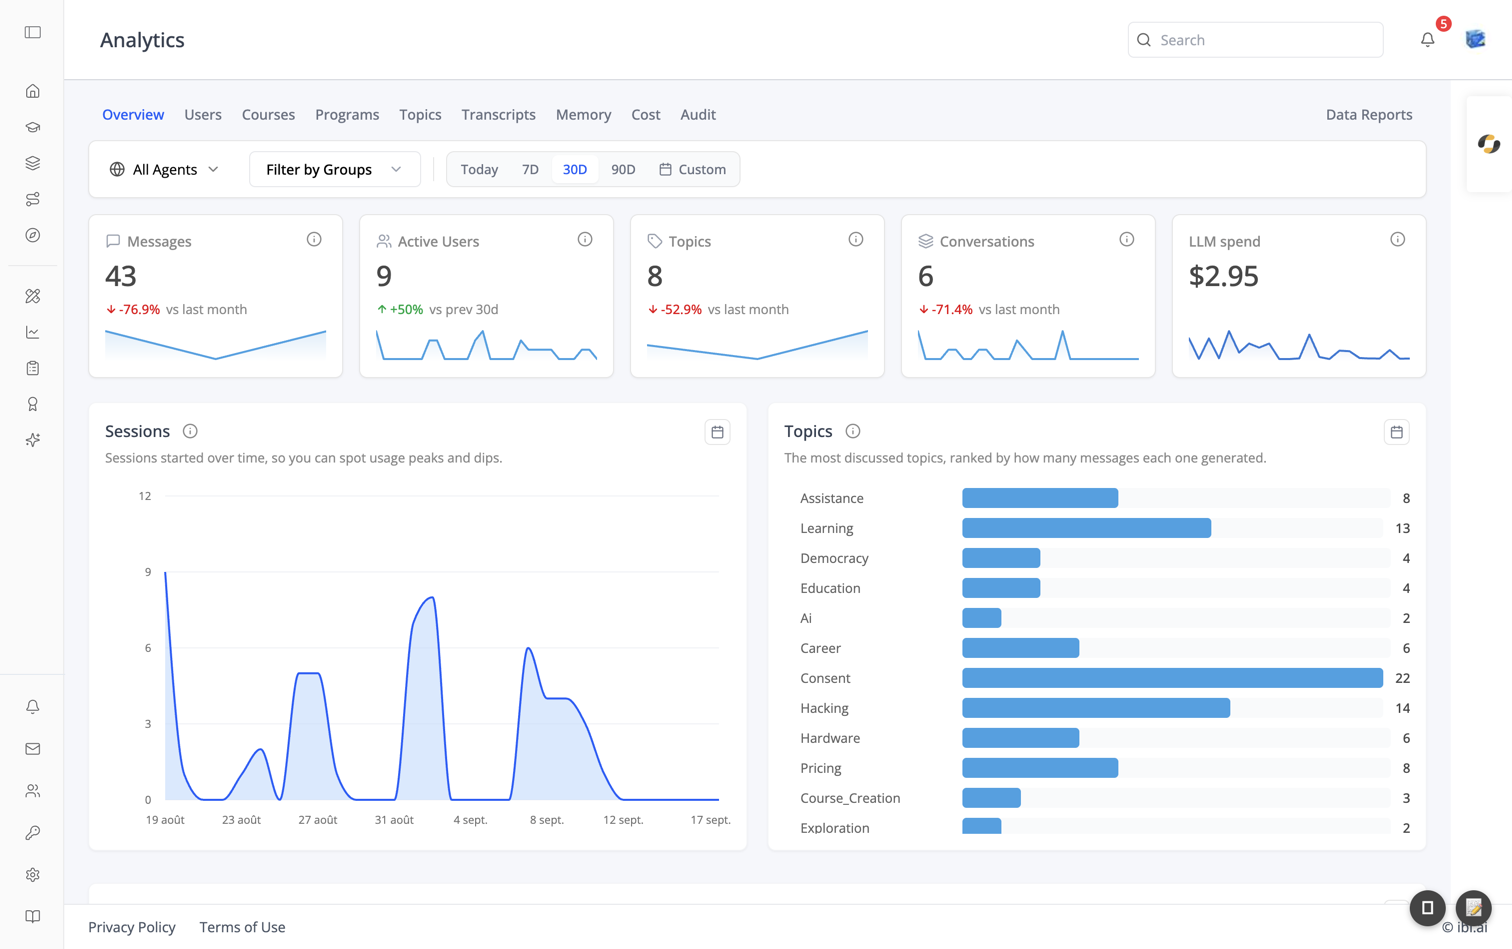Open the Topics panel calendar icon

pos(1397,432)
